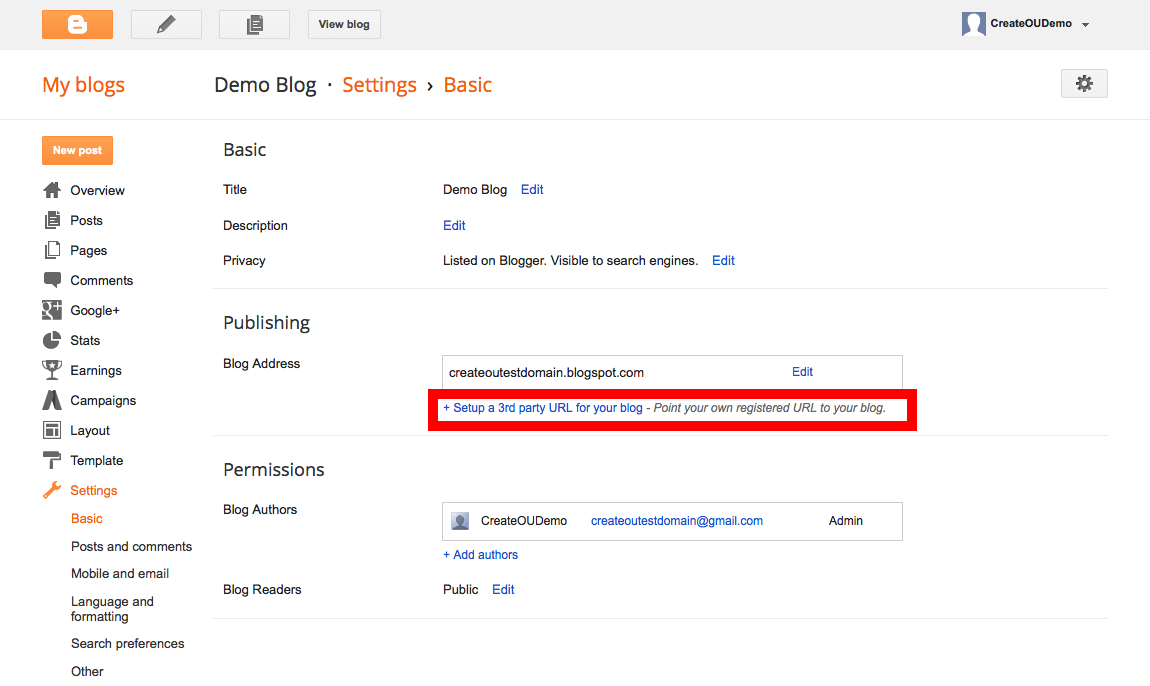Open the posts list document icon
1150x686 pixels.
click(254, 24)
